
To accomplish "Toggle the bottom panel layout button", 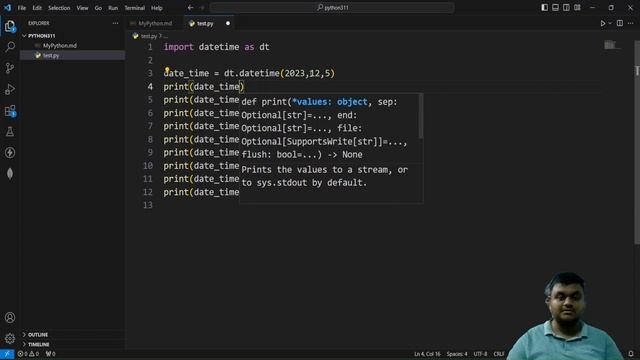I will click(x=556, y=8).
